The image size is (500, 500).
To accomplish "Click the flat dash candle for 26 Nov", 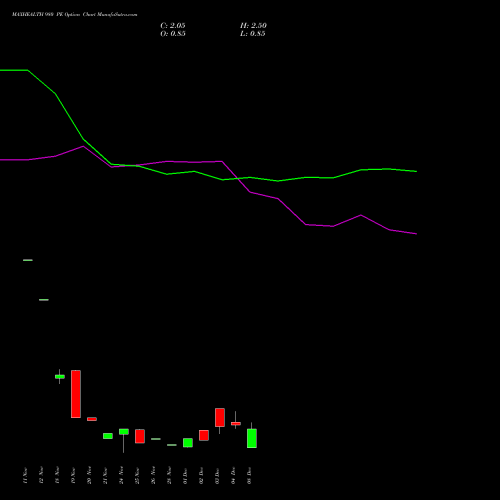I will pyautogui.click(x=156, y=439).
